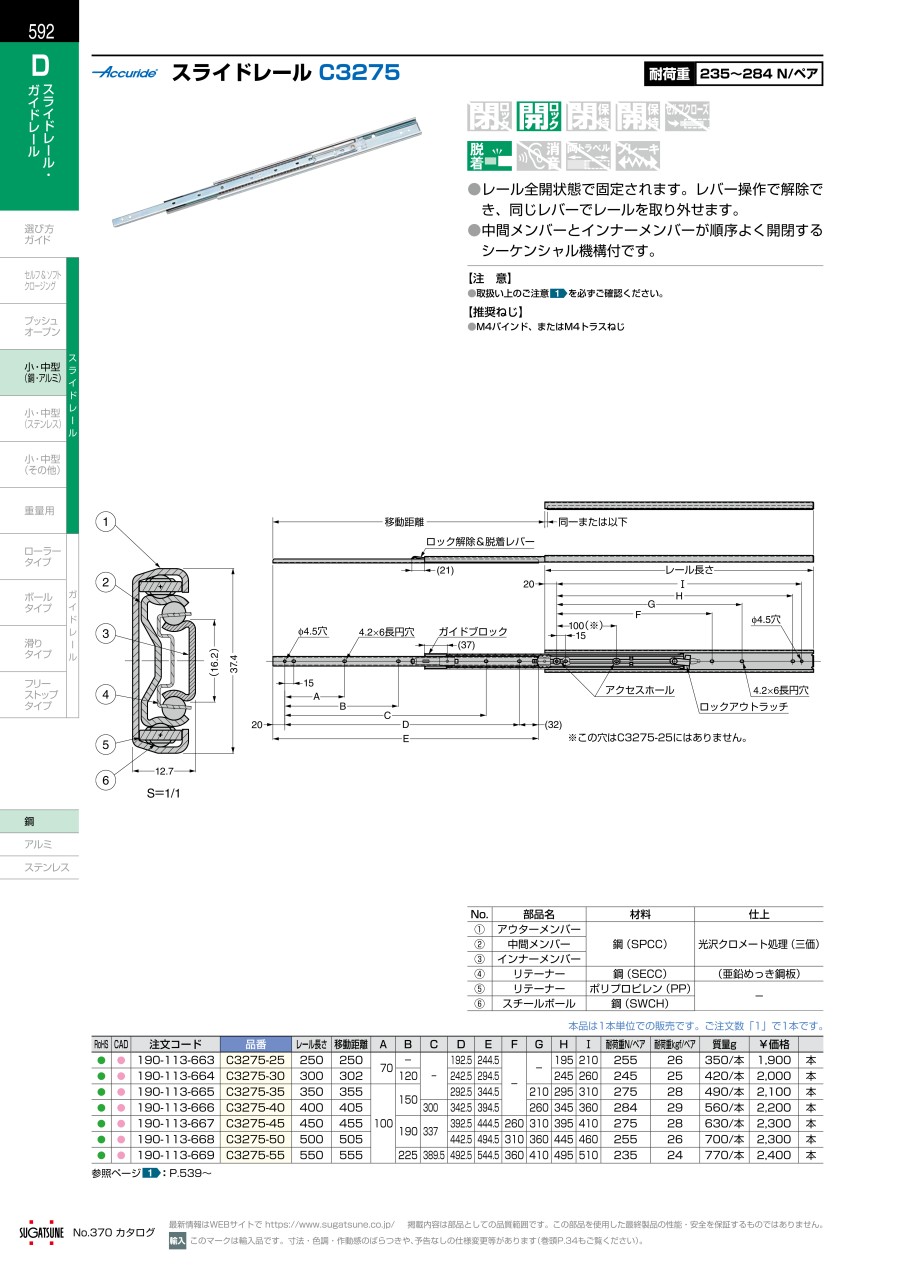
Task: Click part number C3275-40
Action: (x=255, y=1108)
